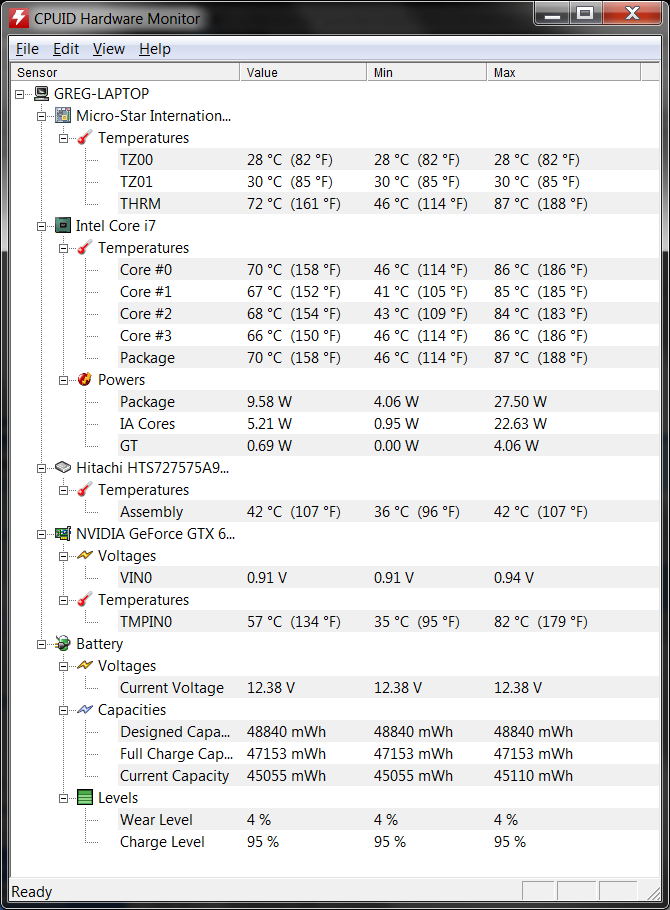Viewport: 670px width, 910px height.
Task: Click the Value column header
Action: click(x=303, y=72)
